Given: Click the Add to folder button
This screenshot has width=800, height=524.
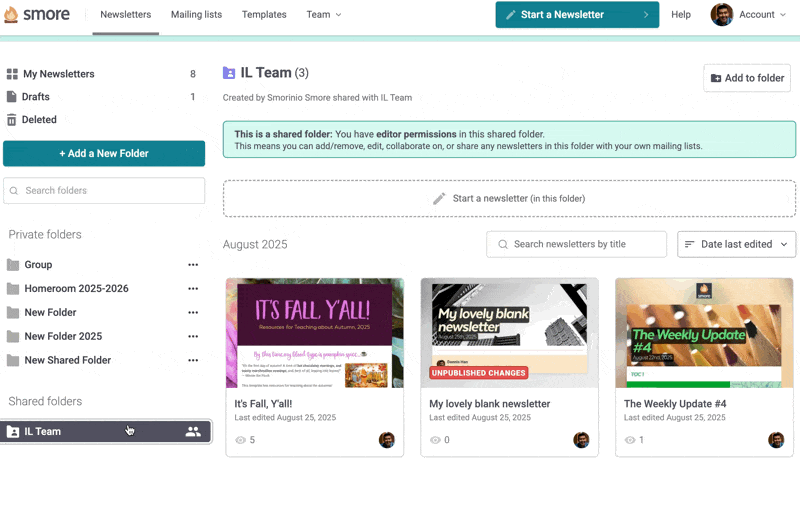Looking at the screenshot, I should [x=746, y=78].
